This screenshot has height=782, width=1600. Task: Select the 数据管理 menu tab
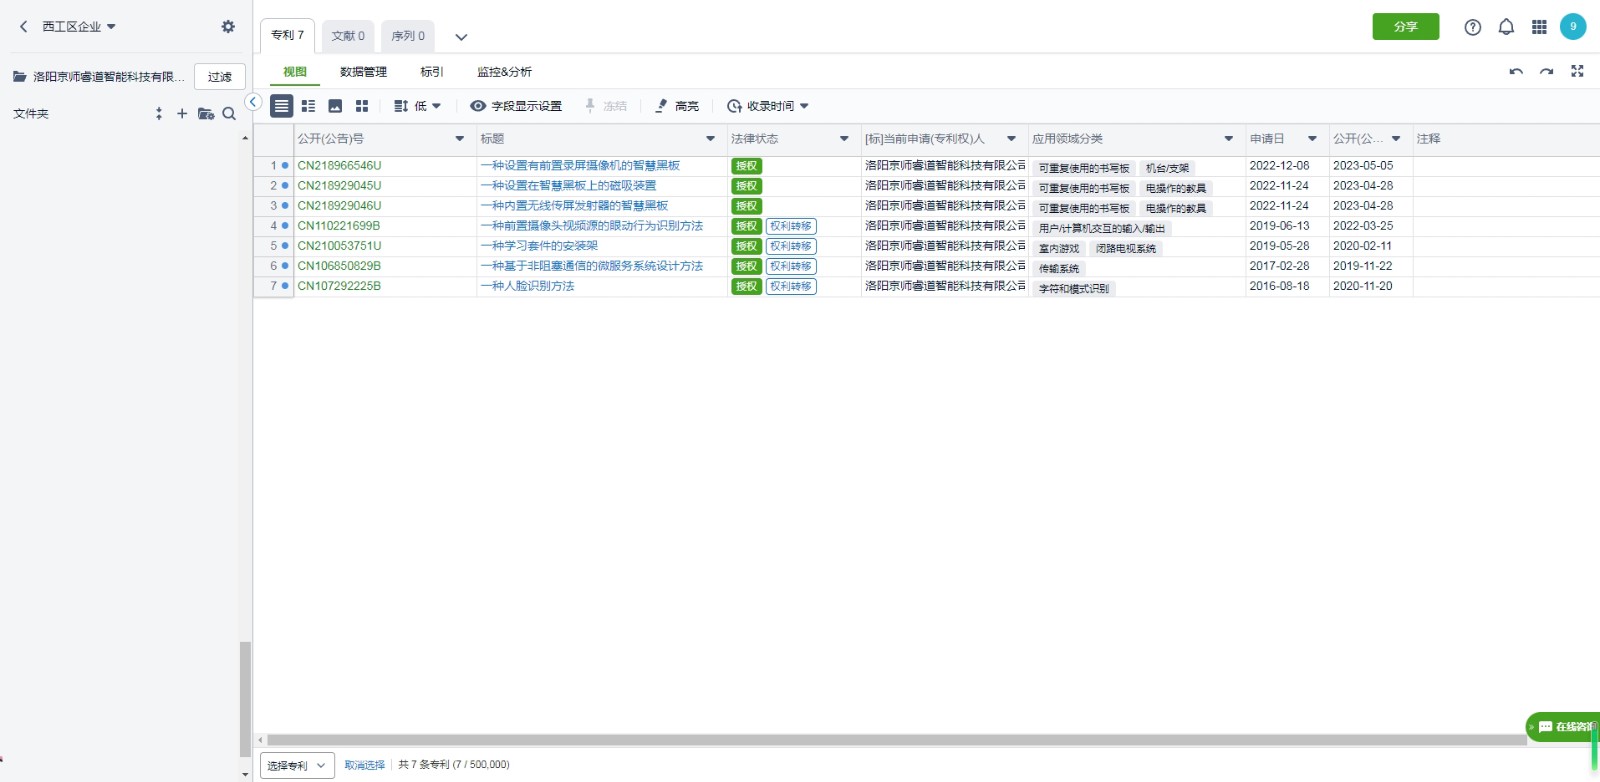(363, 72)
